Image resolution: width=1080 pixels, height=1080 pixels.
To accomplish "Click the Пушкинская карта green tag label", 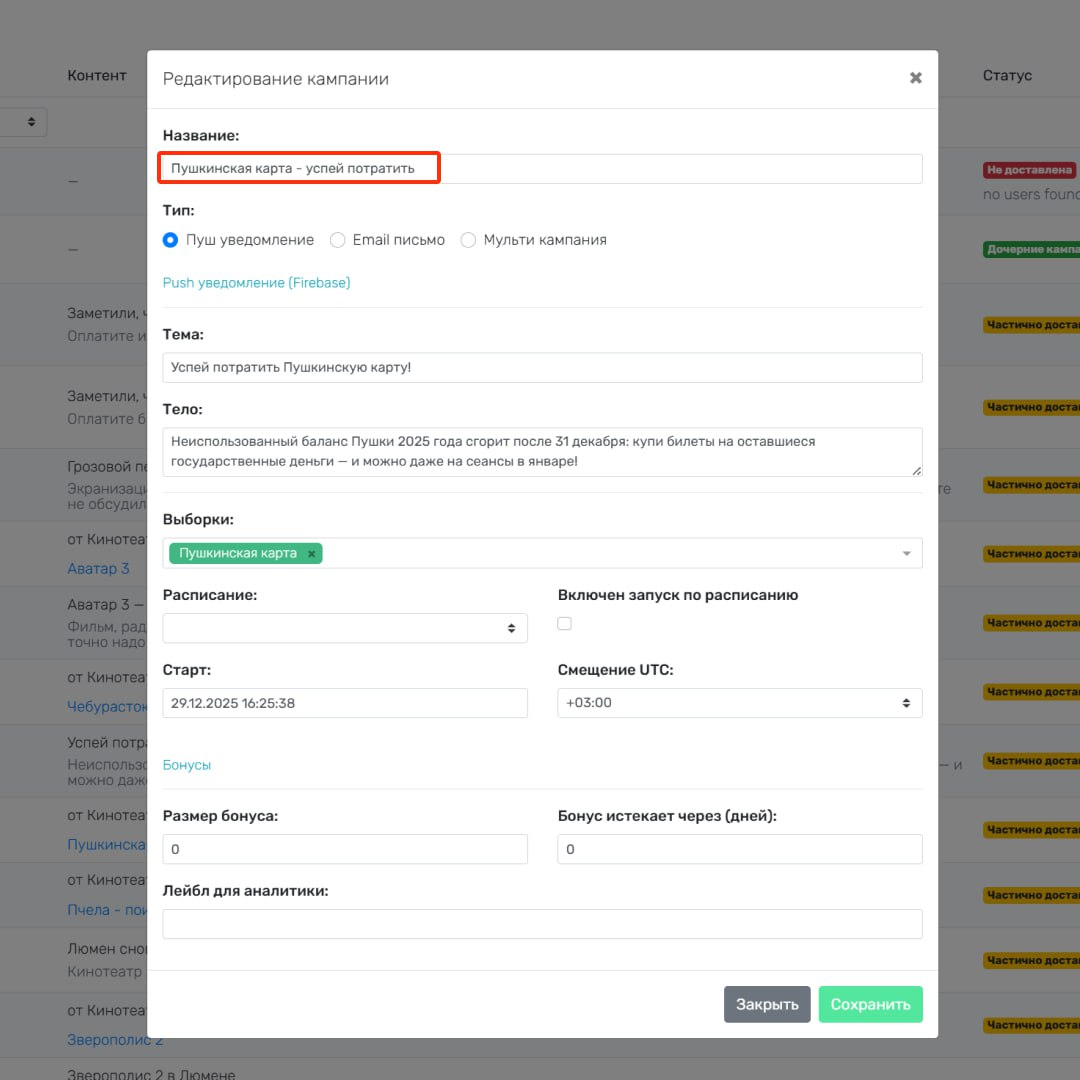I will click(238, 554).
